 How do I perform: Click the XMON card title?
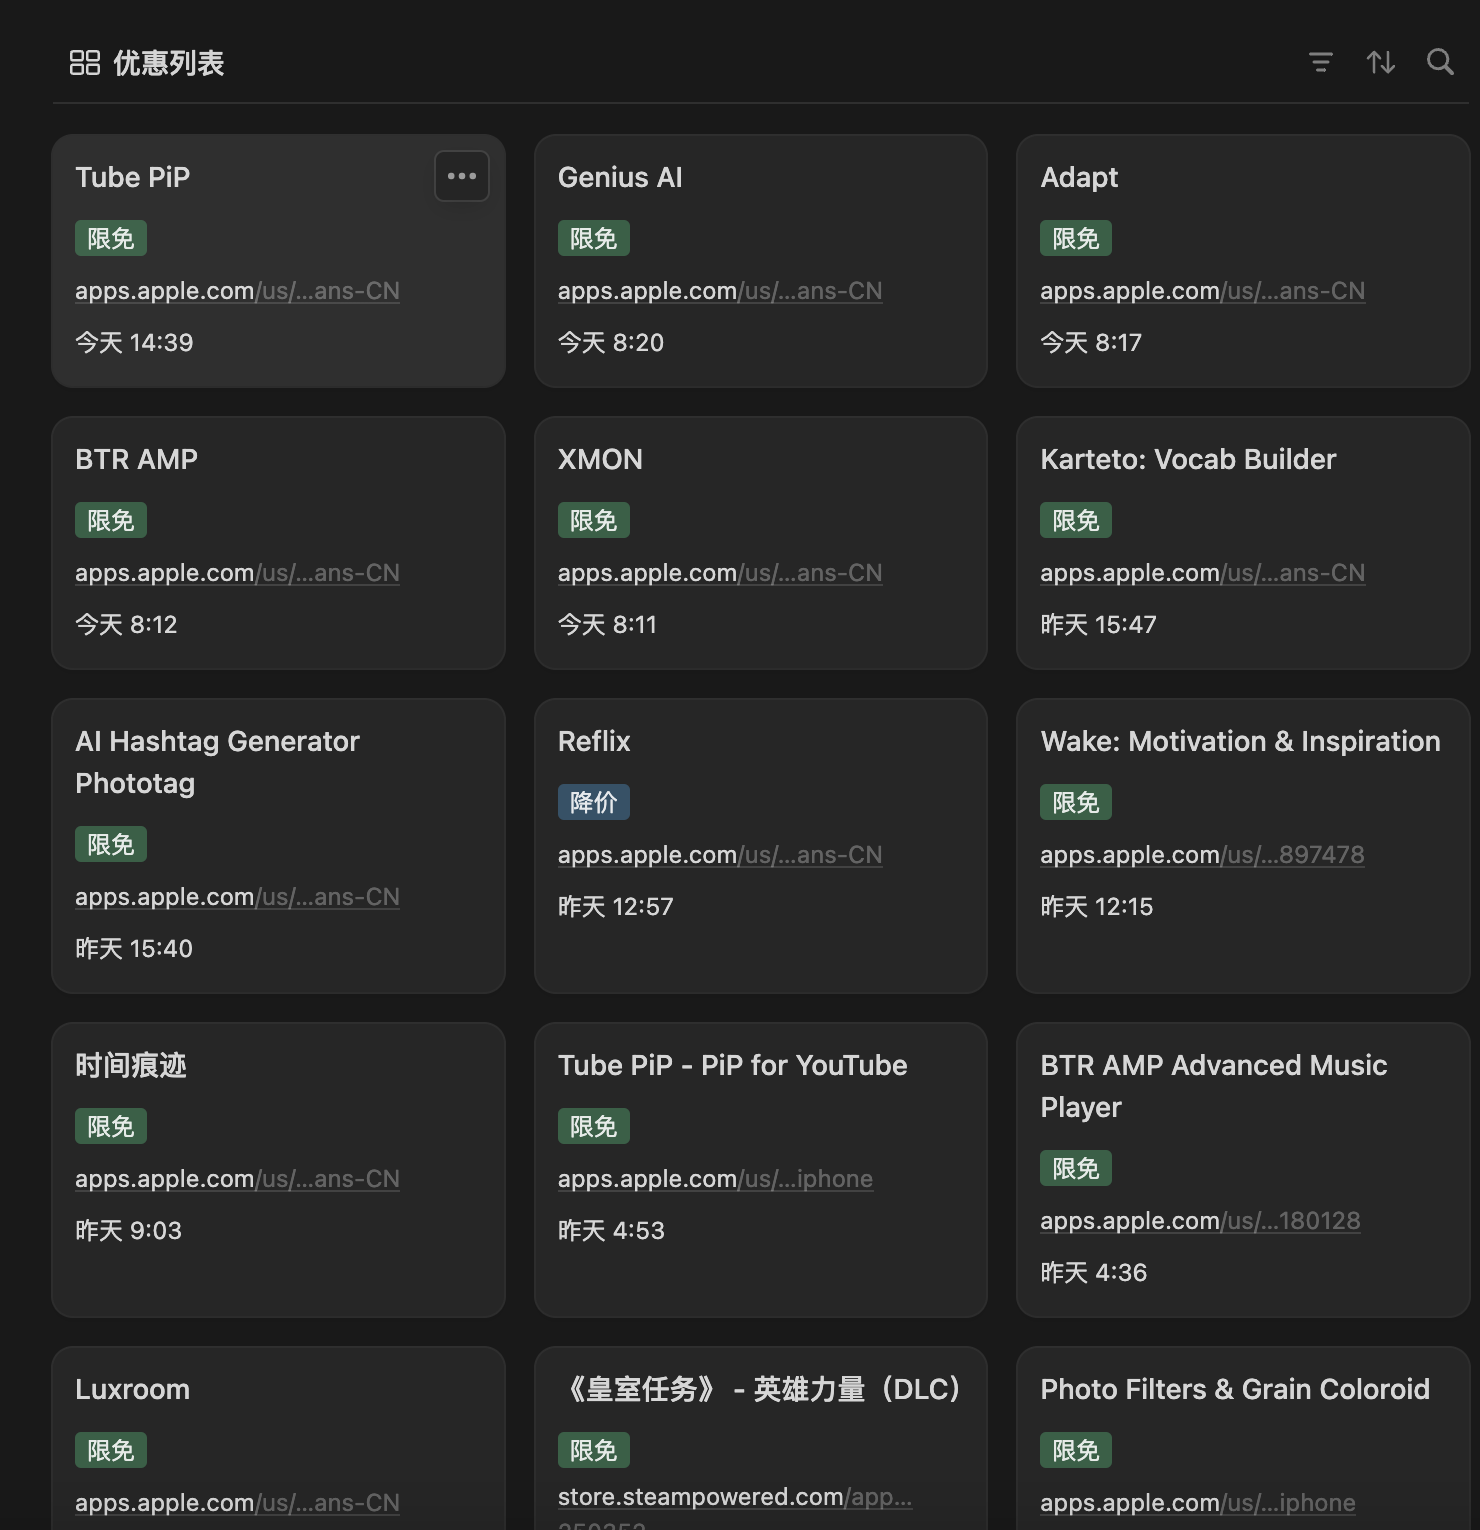coord(600,459)
